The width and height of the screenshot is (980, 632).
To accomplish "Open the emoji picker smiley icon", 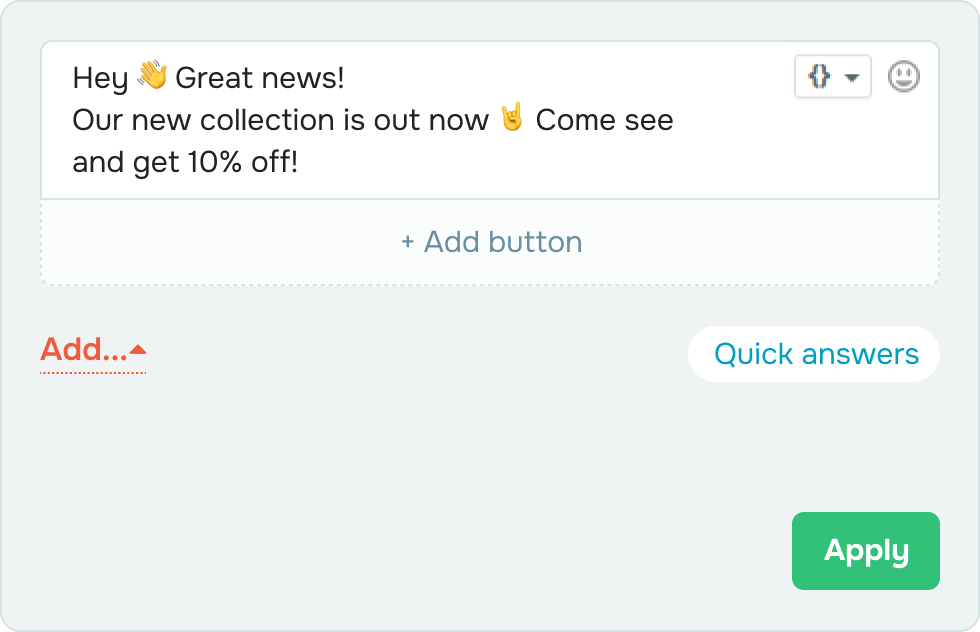I will (904, 77).
